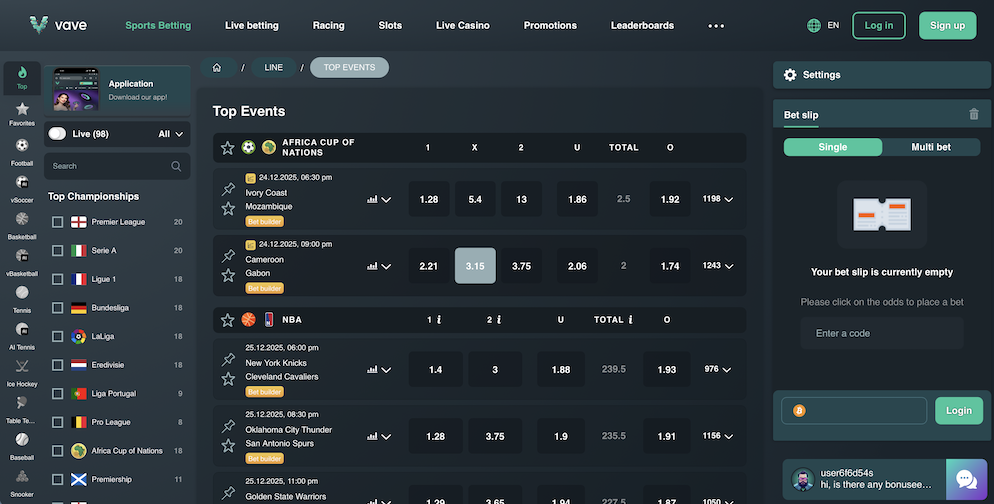Click the Log in button
The image size is (994, 504).
[x=879, y=25]
